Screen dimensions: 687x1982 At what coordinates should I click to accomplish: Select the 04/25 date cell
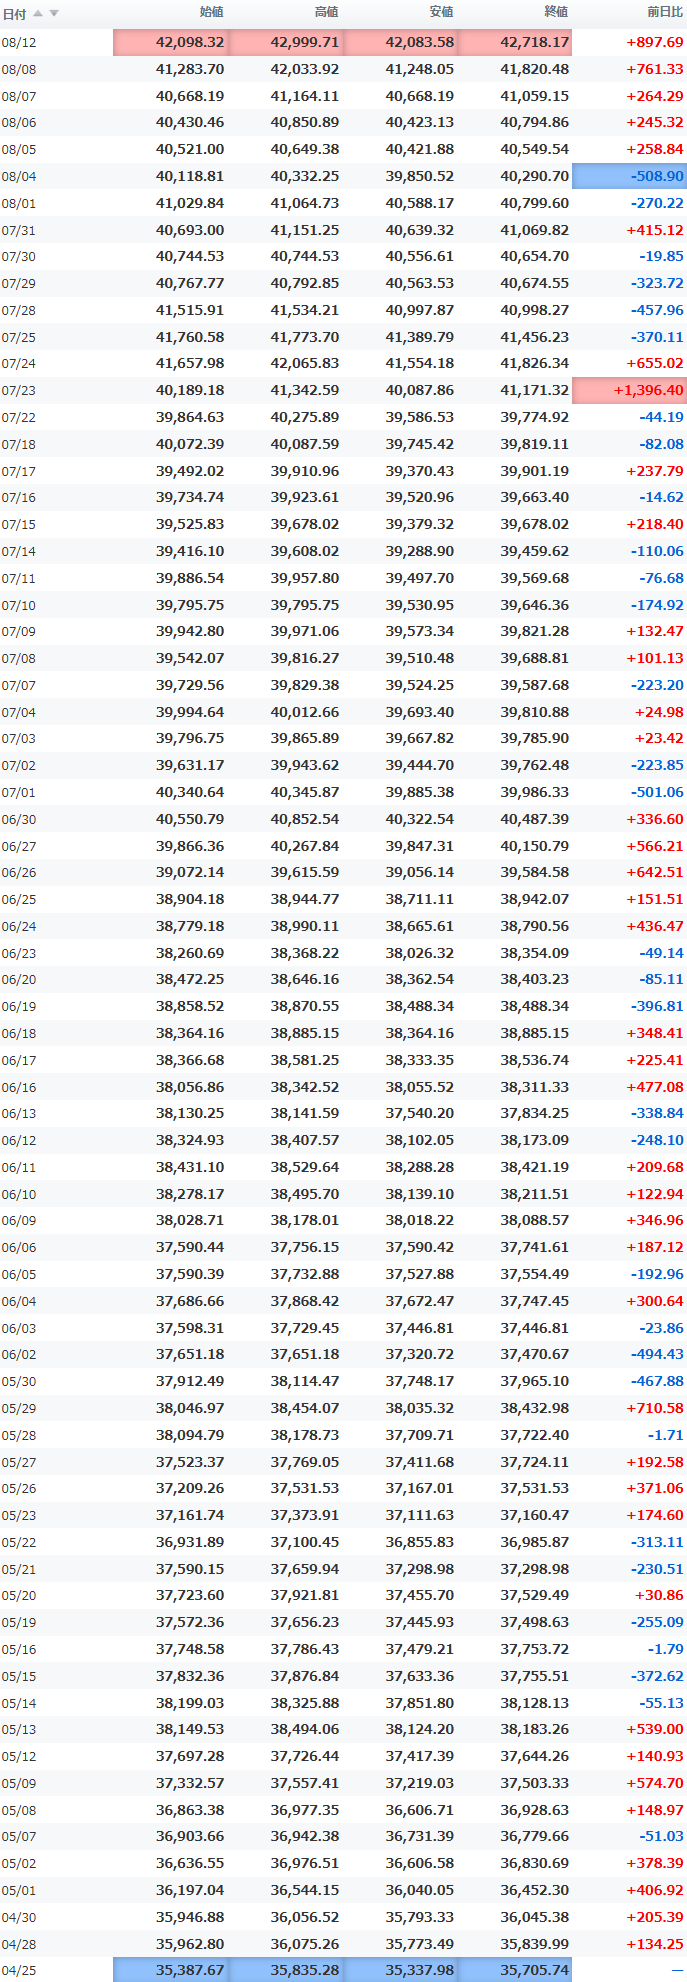tap(19, 1971)
